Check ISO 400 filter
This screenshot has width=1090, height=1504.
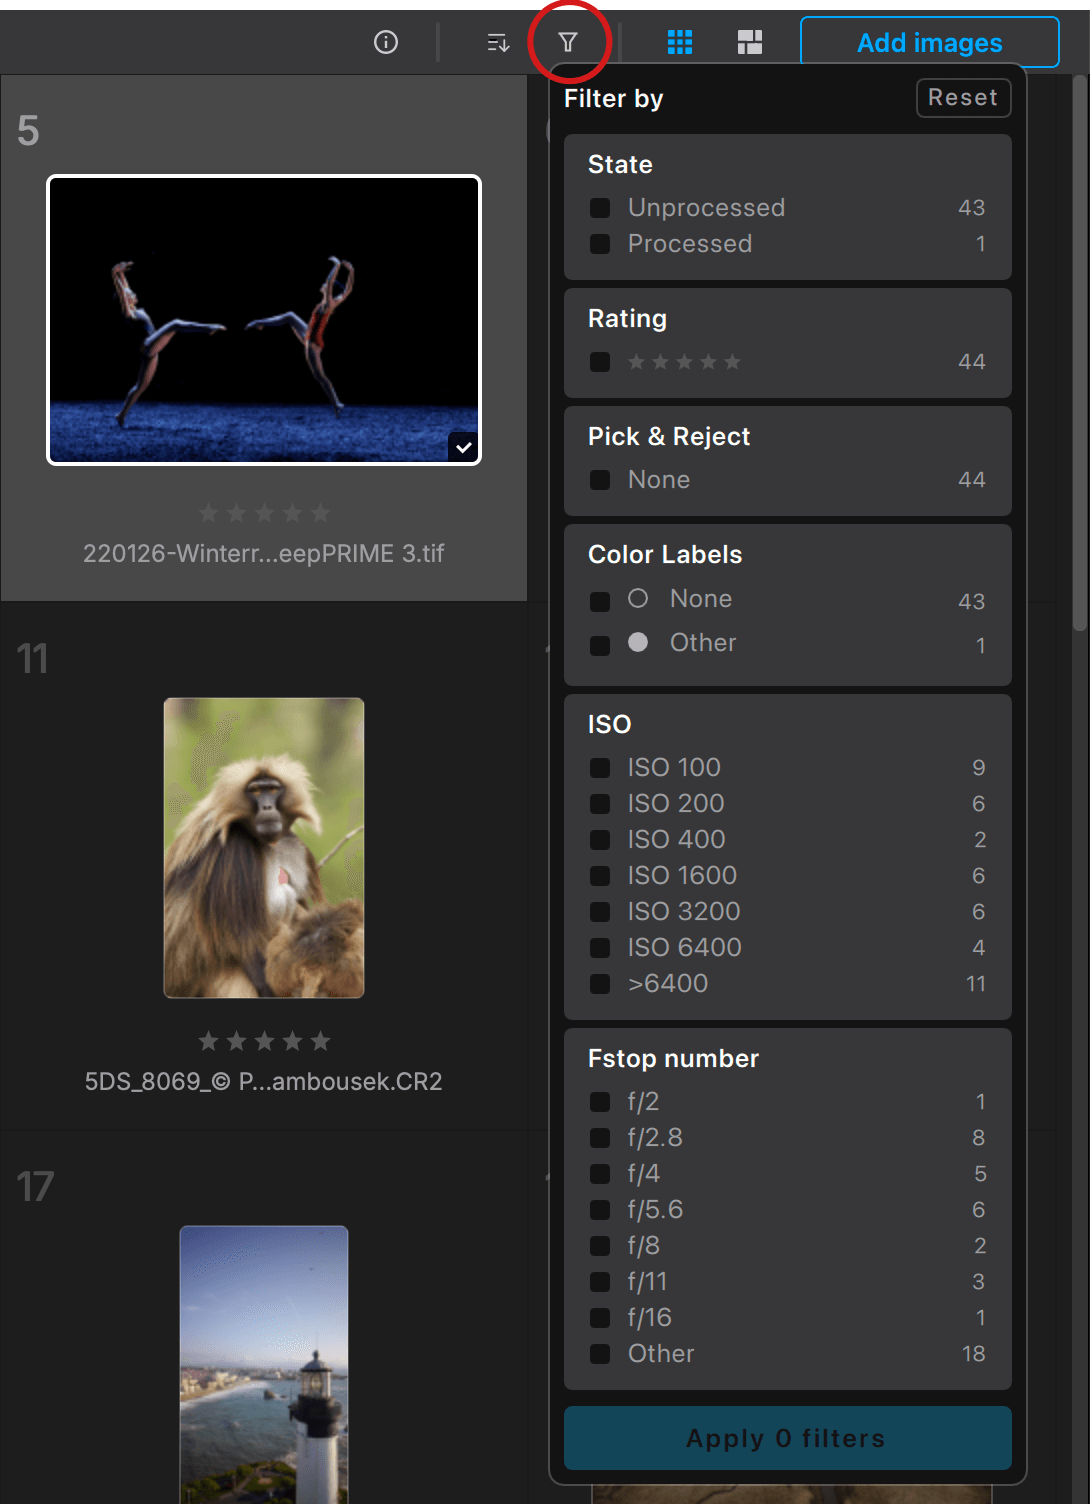pyautogui.click(x=600, y=840)
